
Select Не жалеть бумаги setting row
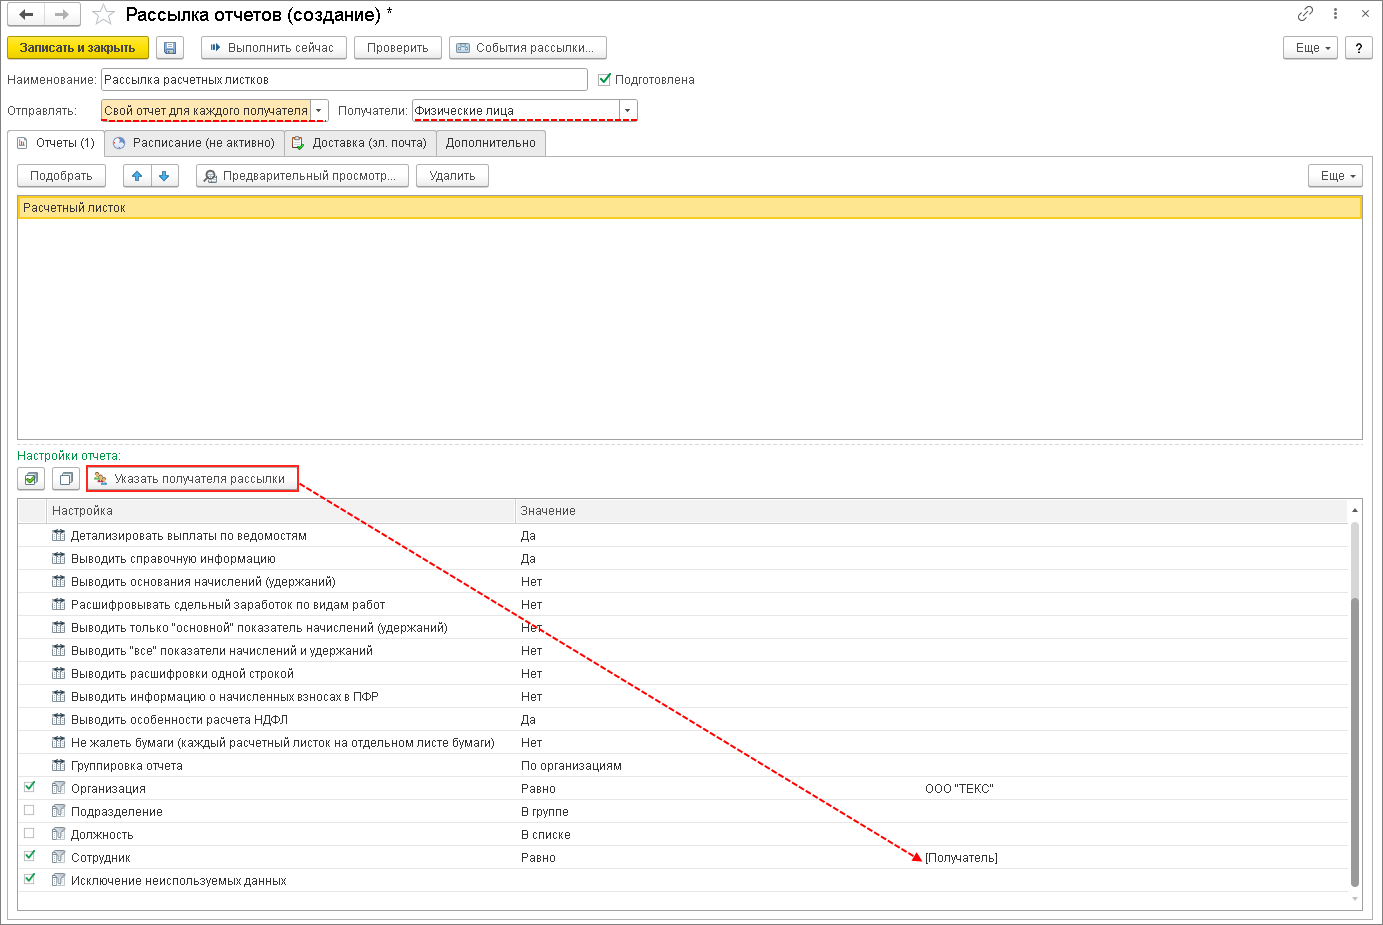(x=683, y=743)
